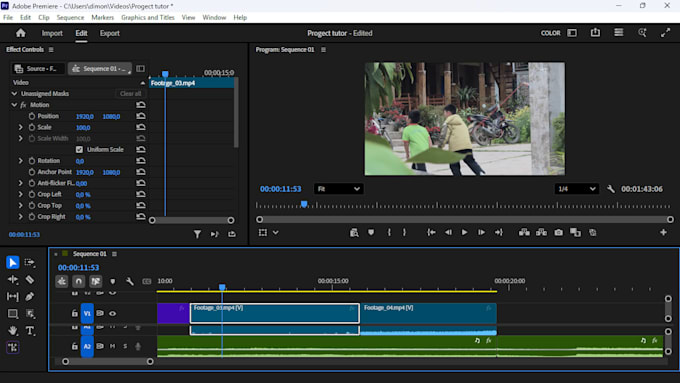Toggle Uniform Scale checkbox
The height and width of the screenshot is (383, 680).
point(79,150)
